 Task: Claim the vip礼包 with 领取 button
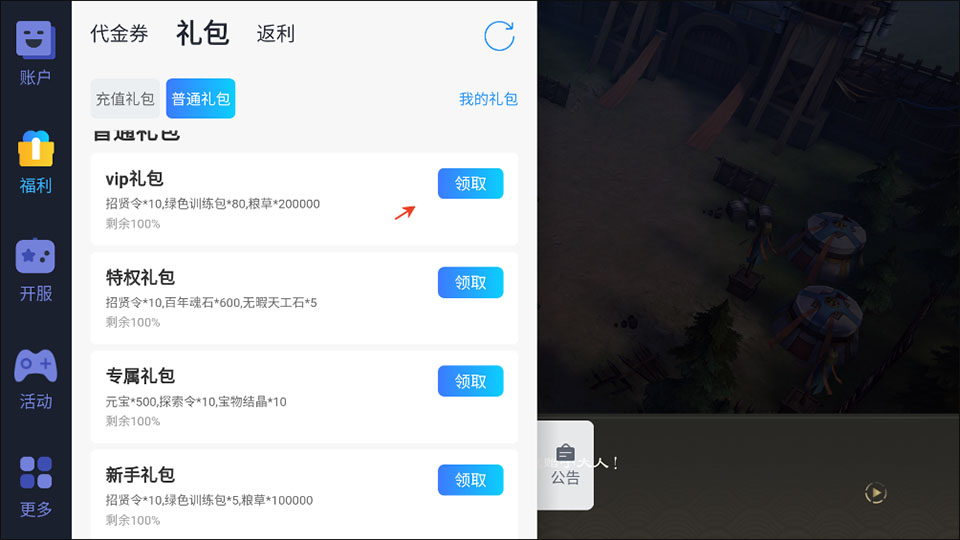tap(470, 184)
